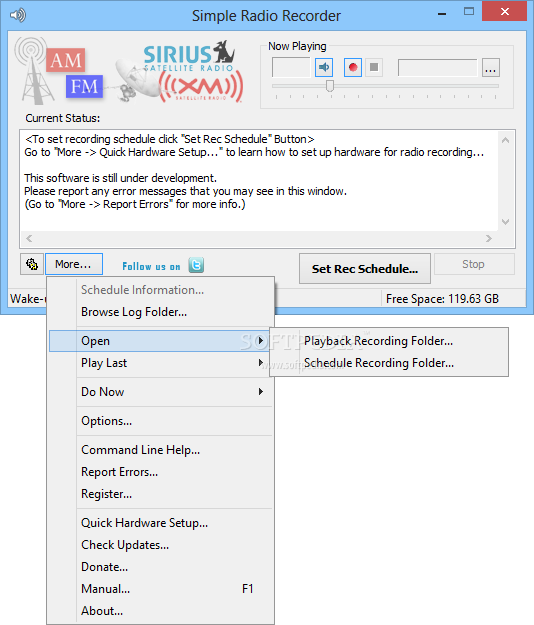The height and width of the screenshot is (625, 534).
Task: Expand the Open submenu
Action: tap(161, 341)
